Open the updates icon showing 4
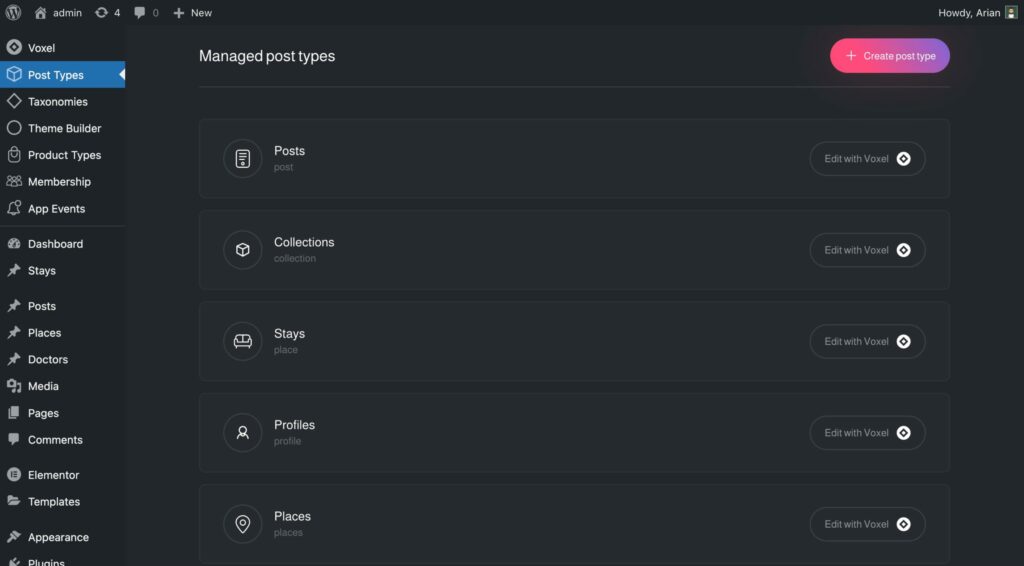The width and height of the screenshot is (1024, 566). [x=107, y=13]
